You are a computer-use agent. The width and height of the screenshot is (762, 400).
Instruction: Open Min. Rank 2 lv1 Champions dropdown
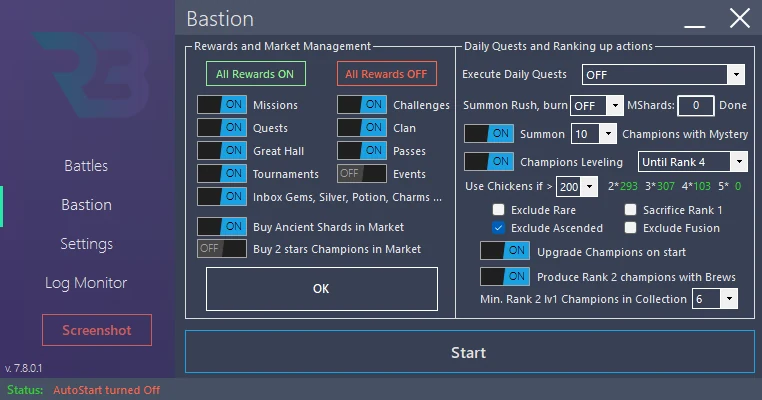(715, 299)
